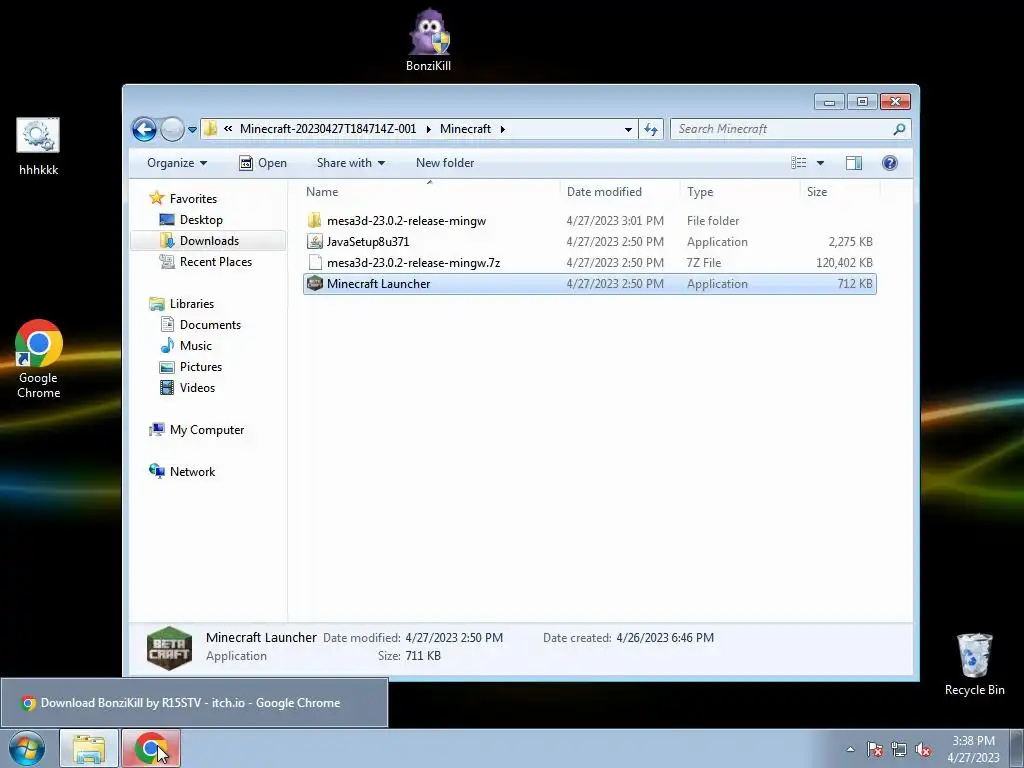This screenshot has height=768, width=1024.
Task: Click the muted volume tray icon
Action: pos(923,749)
